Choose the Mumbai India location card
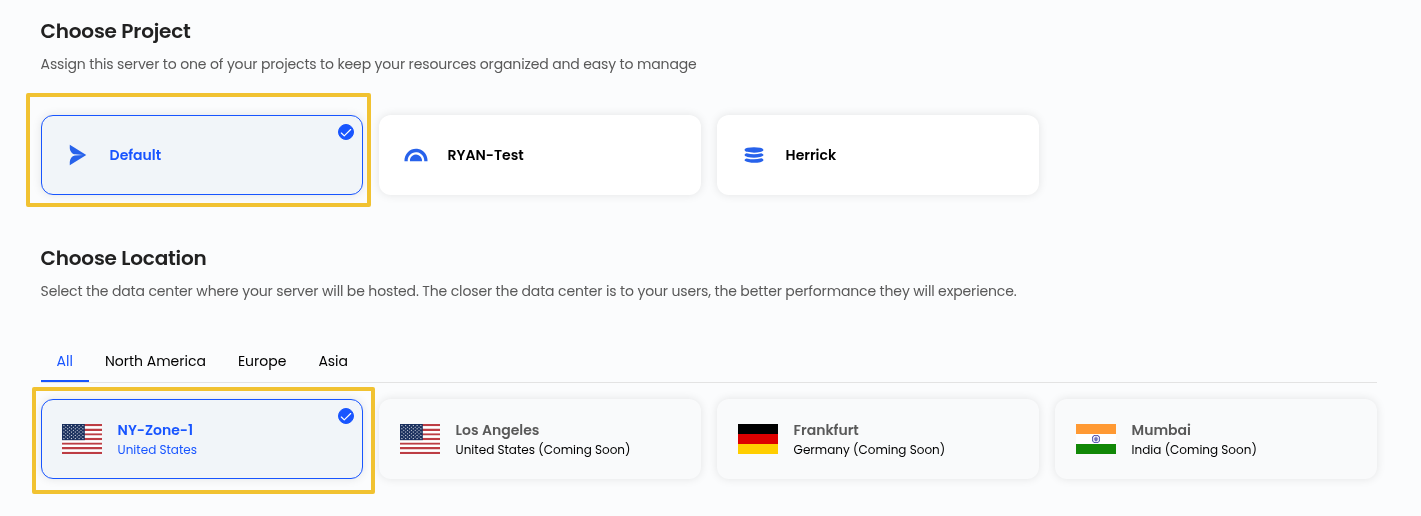 point(1216,439)
